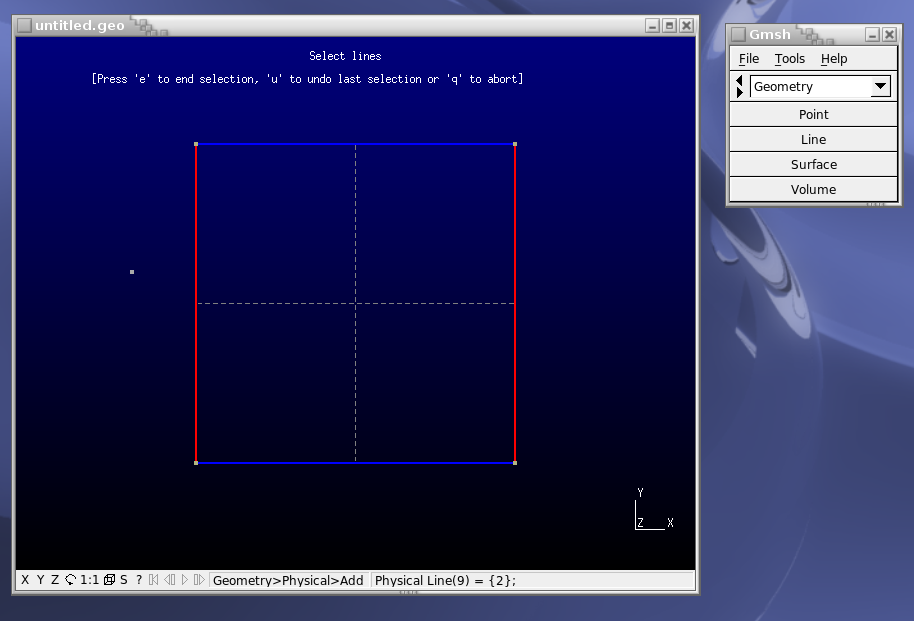Image resolution: width=914 pixels, height=621 pixels.
Task: Click the Surface button
Action: pyautogui.click(x=813, y=165)
